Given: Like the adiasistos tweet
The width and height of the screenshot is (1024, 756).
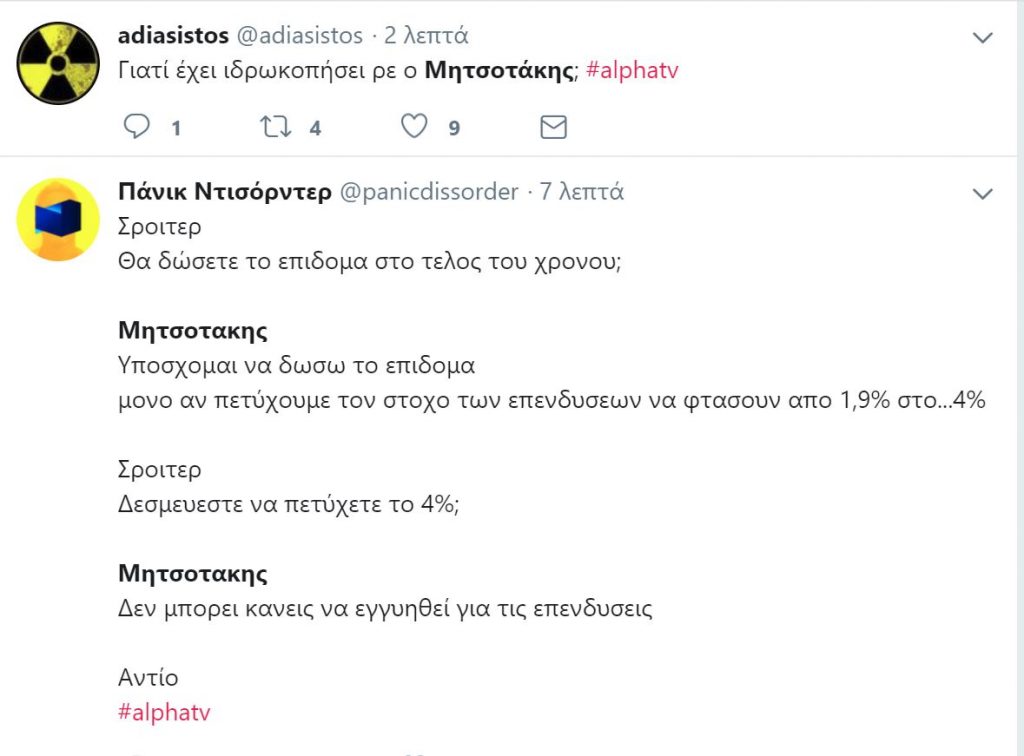Looking at the screenshot, I should point(414,127).
